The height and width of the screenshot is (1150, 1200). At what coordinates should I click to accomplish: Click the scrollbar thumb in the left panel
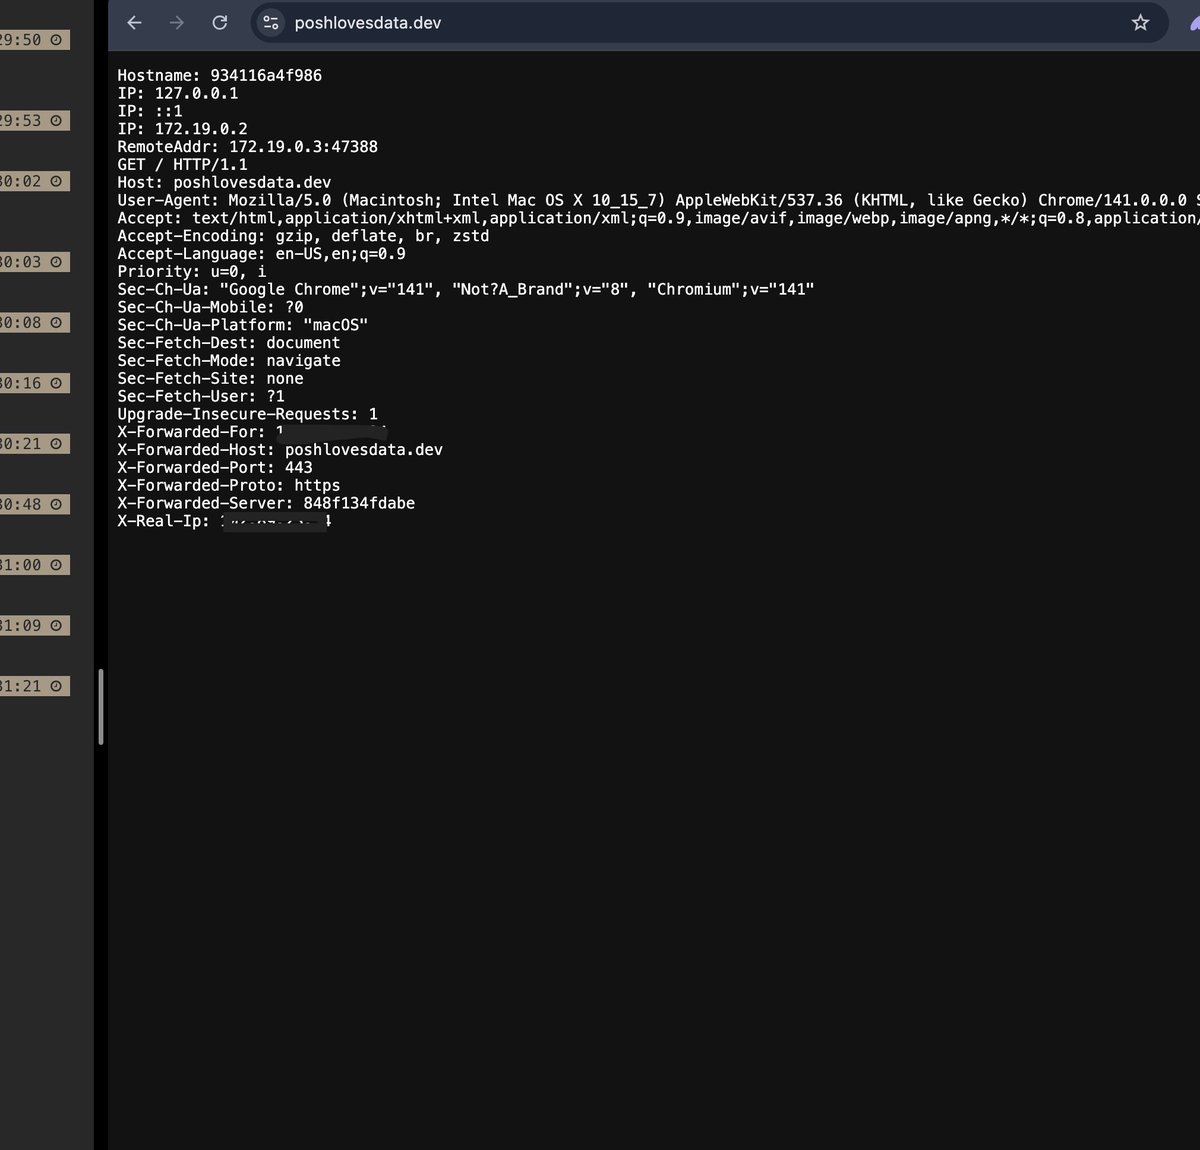(x=100, y=706)
